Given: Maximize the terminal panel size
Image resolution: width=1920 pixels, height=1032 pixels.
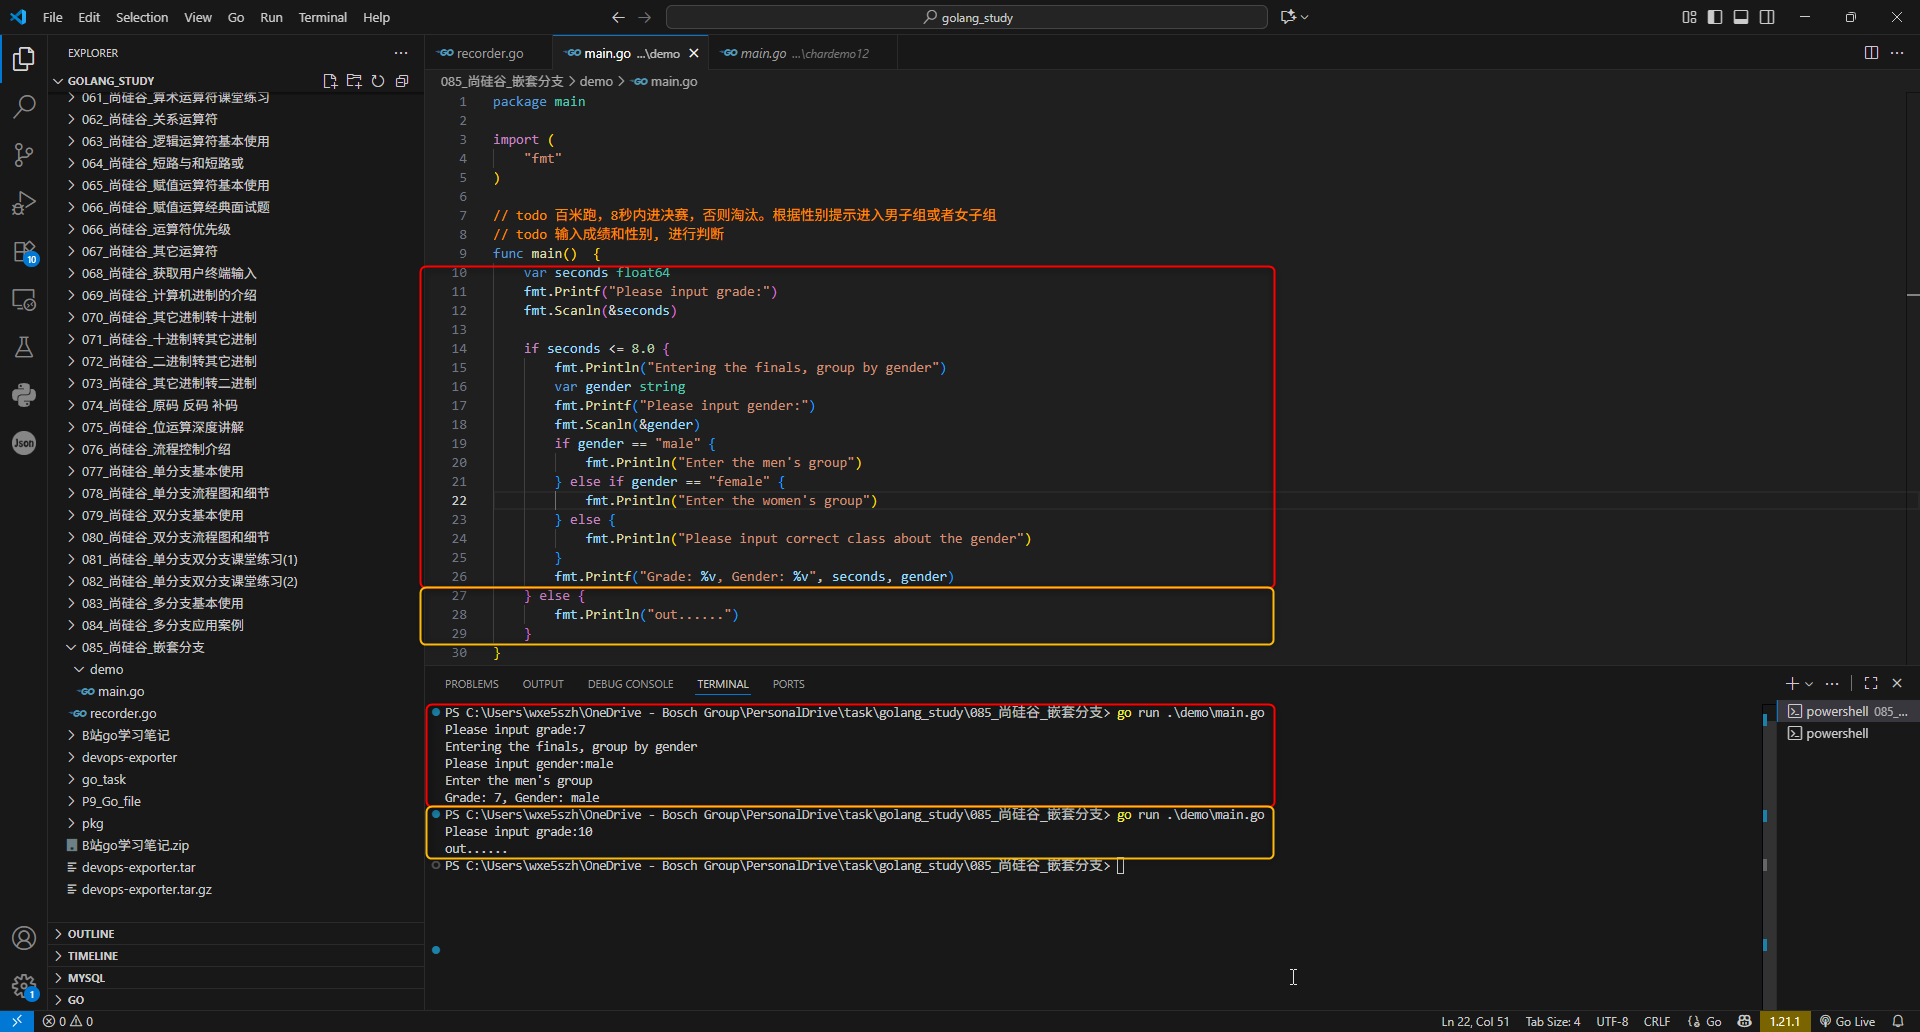Looking at the screenshot, I should [x=1871, y=683].
